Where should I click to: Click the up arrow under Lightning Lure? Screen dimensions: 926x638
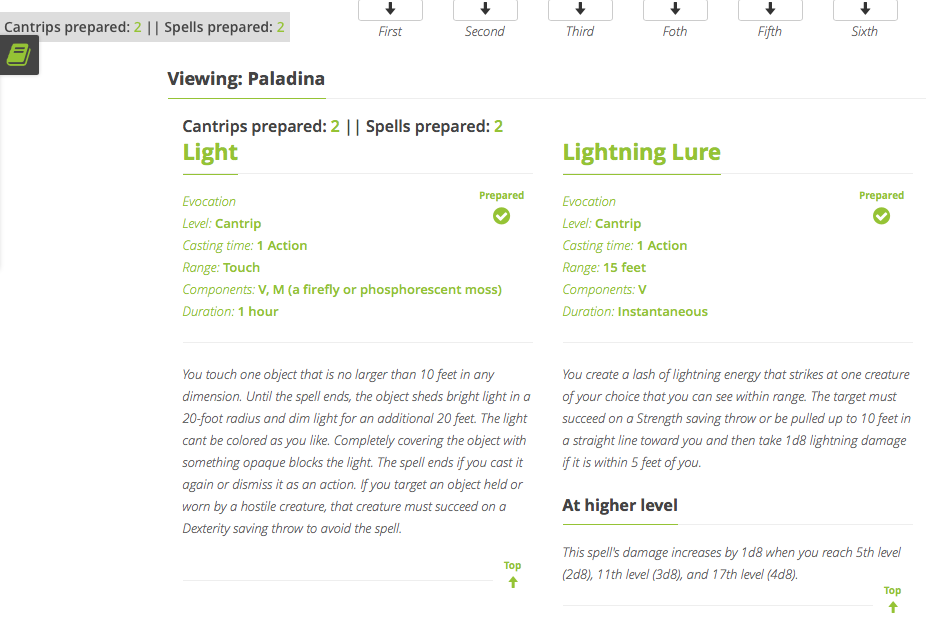(x=893, y=607)
